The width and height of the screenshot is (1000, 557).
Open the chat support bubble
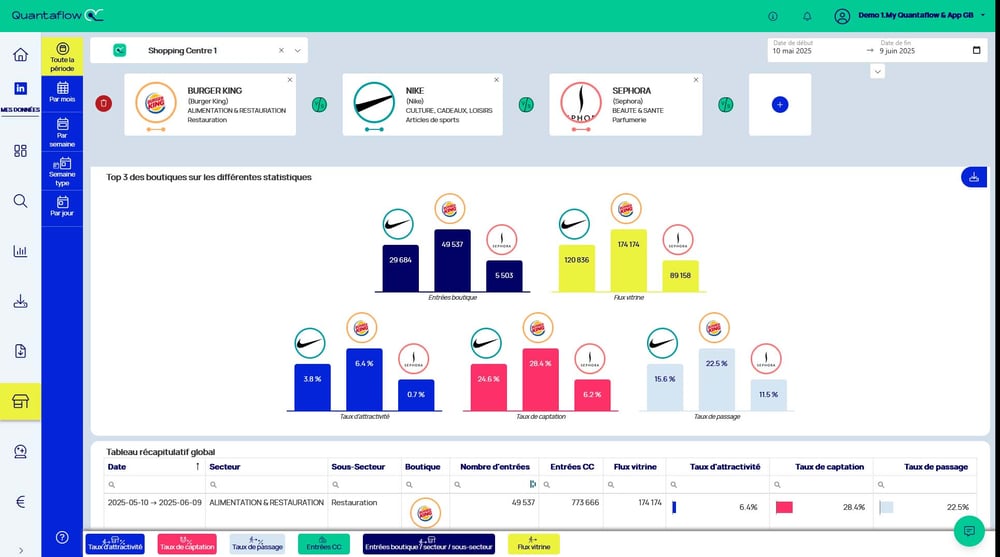click(969, 531)
